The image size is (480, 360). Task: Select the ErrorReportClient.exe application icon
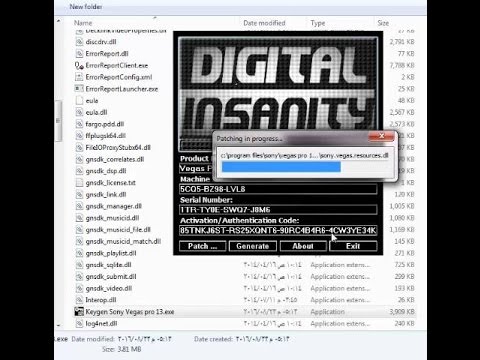tap(79, 65)
